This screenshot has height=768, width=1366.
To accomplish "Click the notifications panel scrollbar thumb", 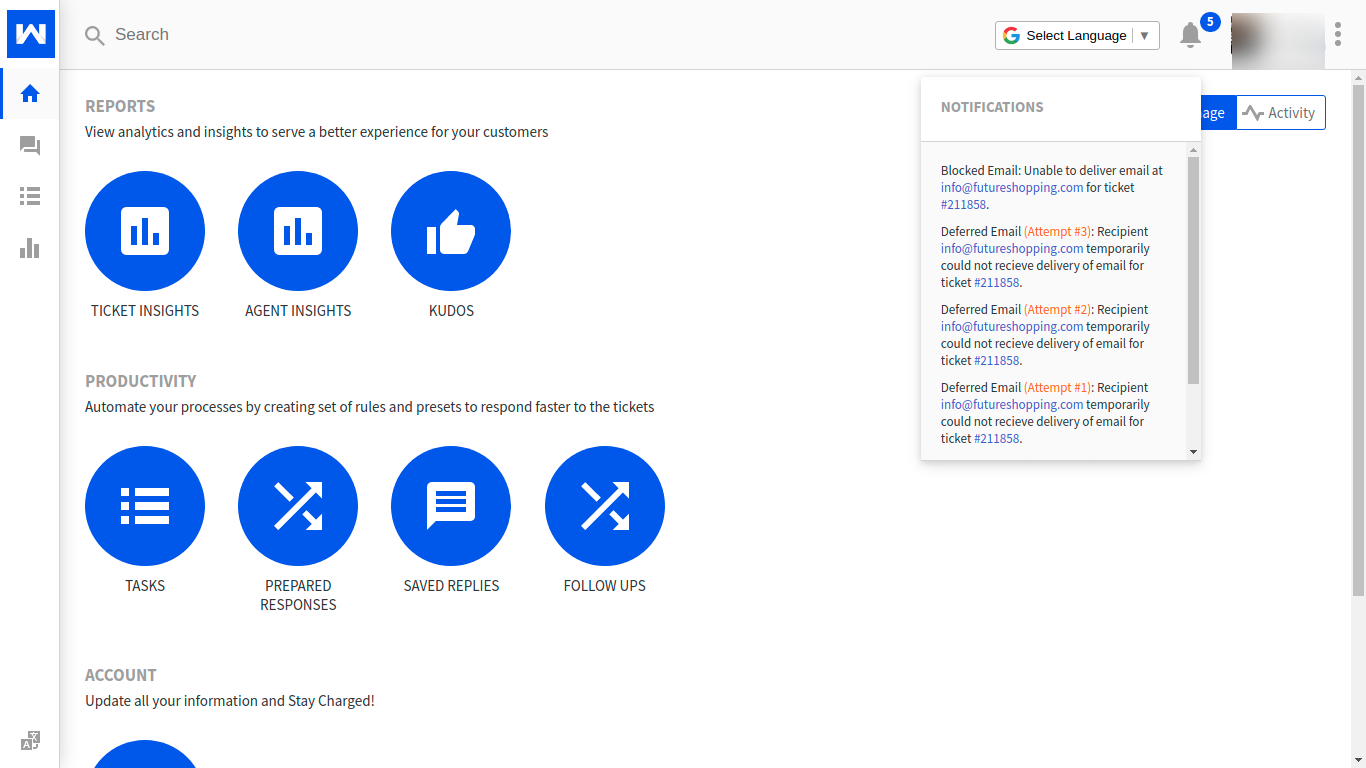I will (x=1193, y=270).
